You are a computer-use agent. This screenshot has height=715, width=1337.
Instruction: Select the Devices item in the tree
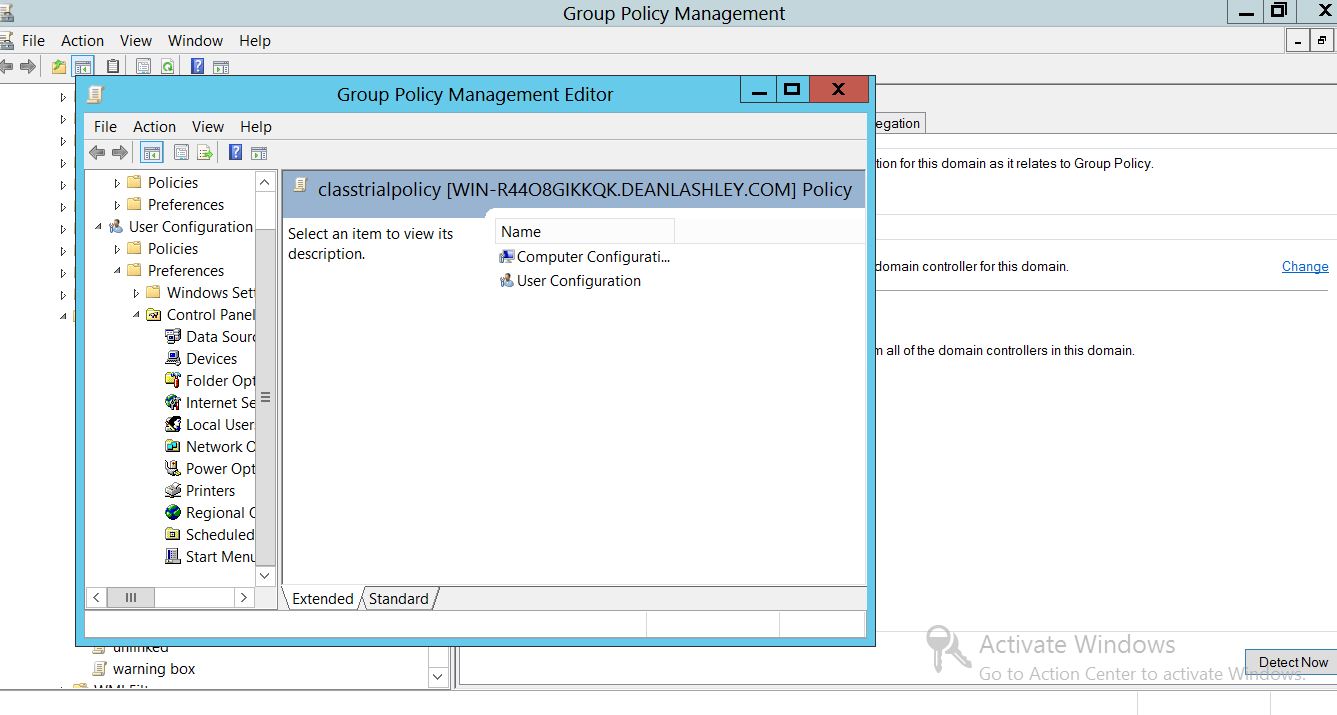pos(211,359)
